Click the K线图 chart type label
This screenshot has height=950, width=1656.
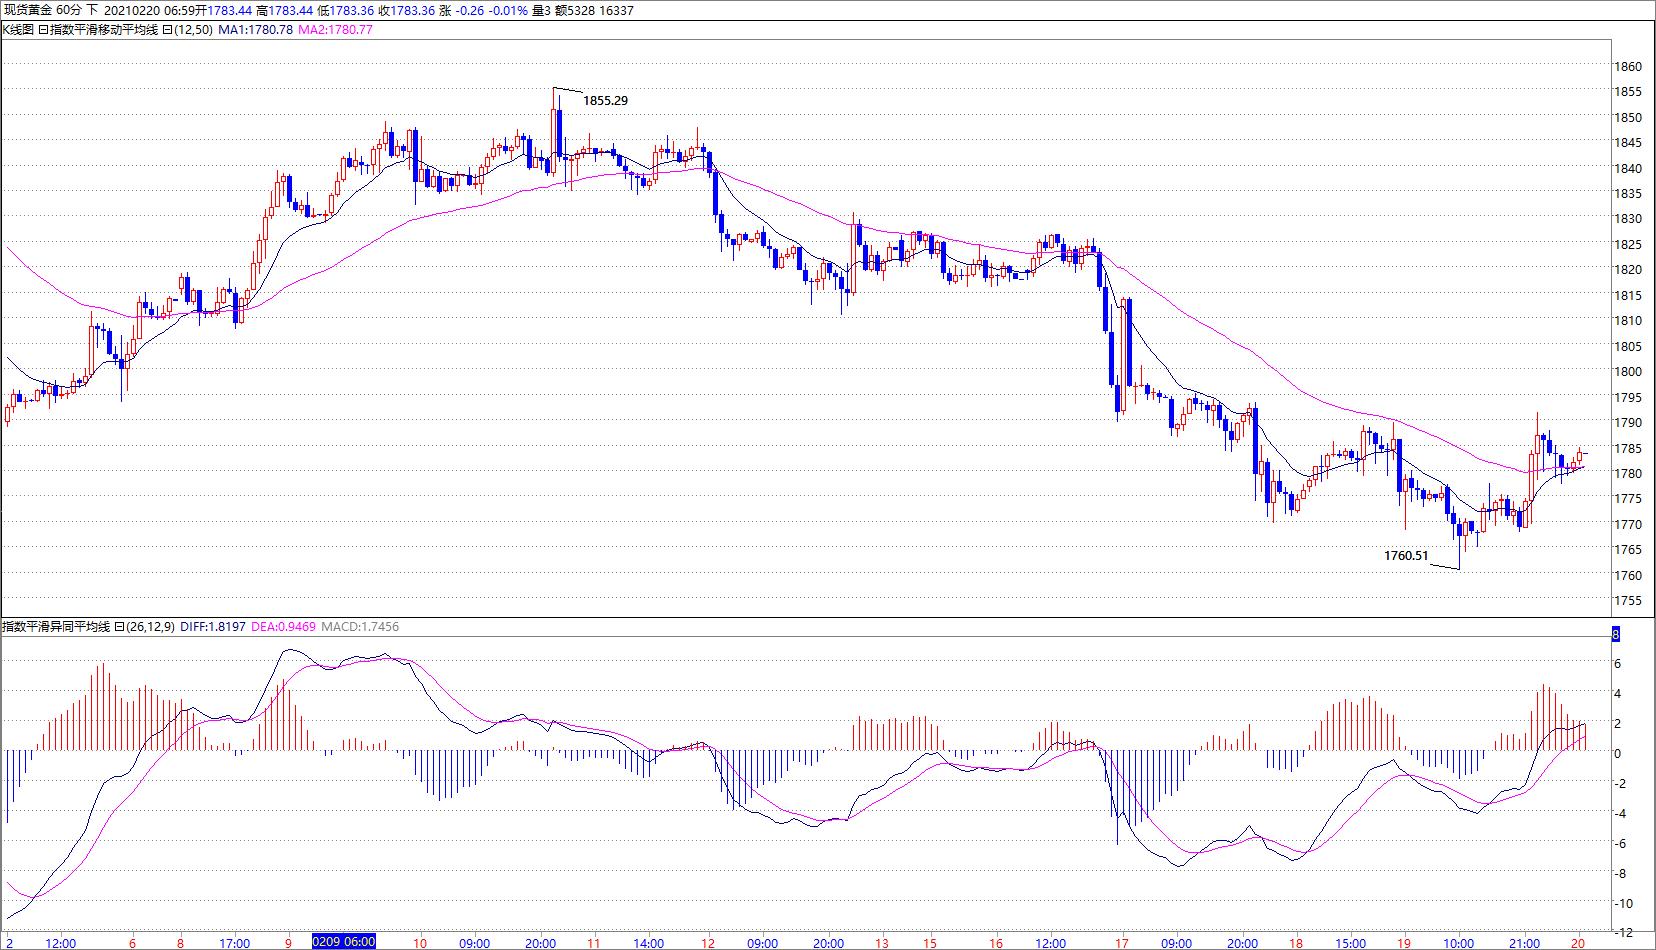click(18, 30)
